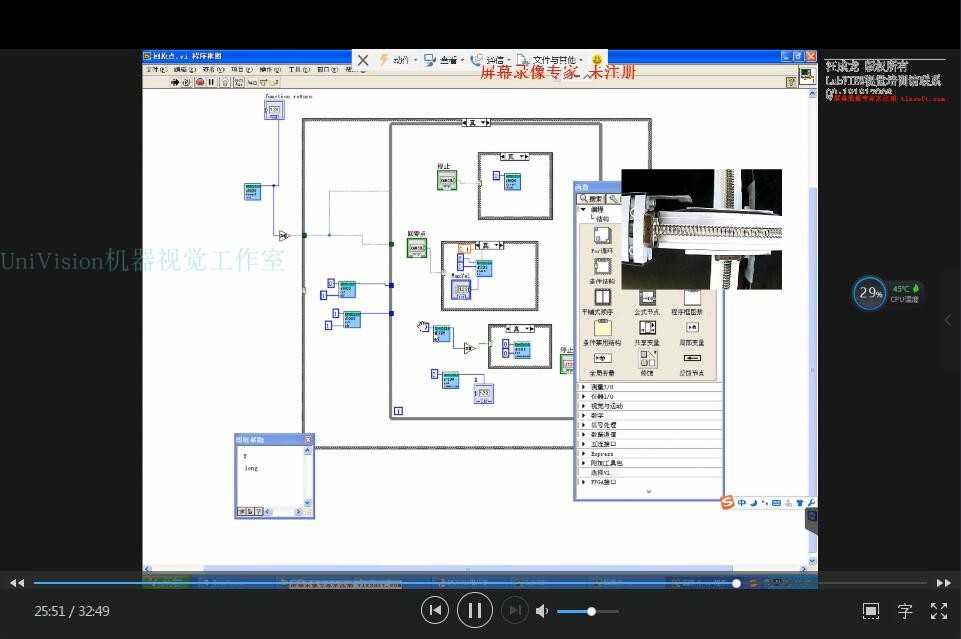Expand the 视觉与运动 palette category
The width and height of the screenshot is (961, 639).
coord(583,406)
